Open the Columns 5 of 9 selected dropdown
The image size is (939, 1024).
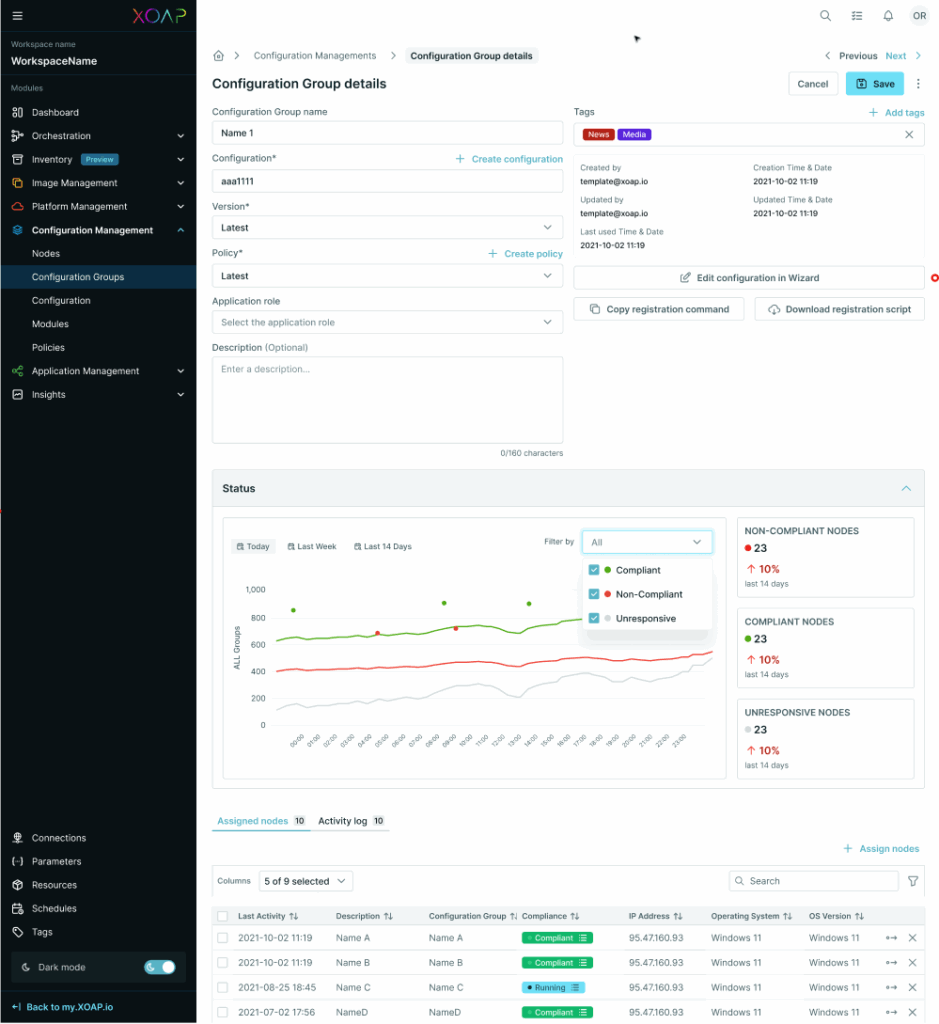(x=305, y=881)
